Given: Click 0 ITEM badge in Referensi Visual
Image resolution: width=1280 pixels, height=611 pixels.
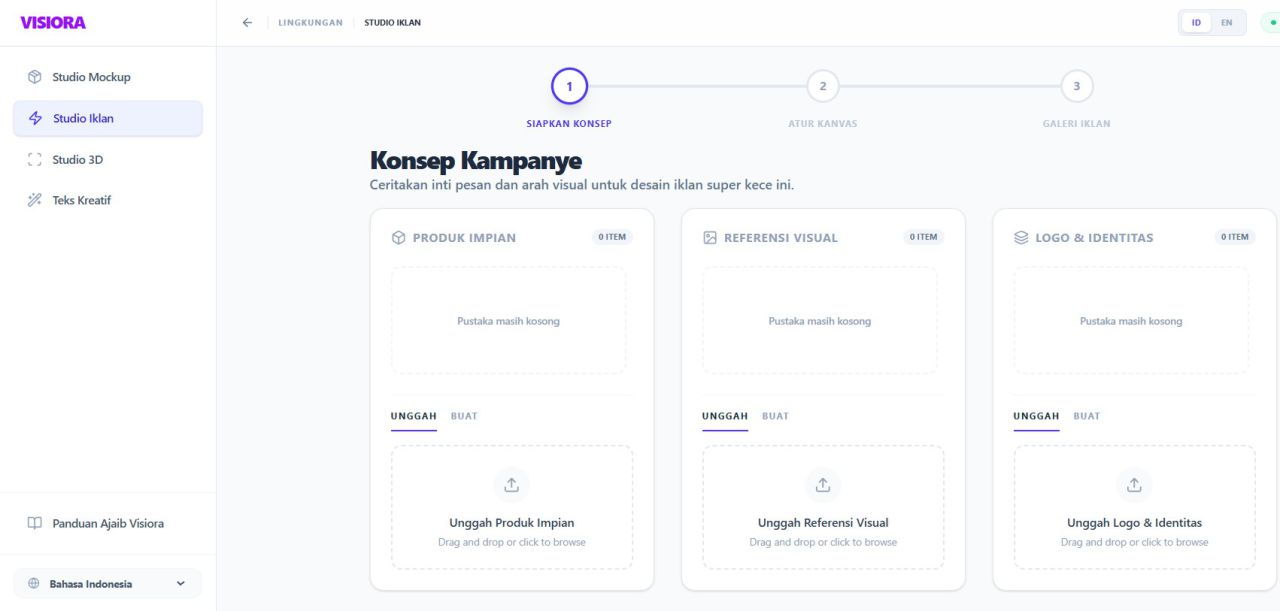Looking at the screenshot, I should pyautogui.click(x=923, y=237).
